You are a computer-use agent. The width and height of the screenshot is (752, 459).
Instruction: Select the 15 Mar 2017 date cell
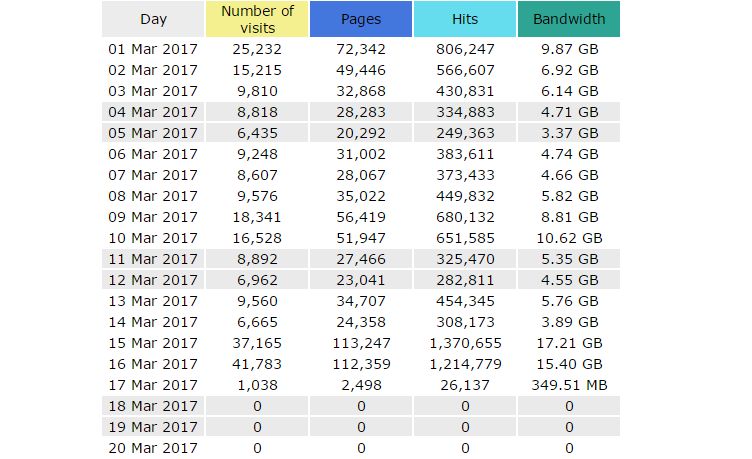coord(153,343)
